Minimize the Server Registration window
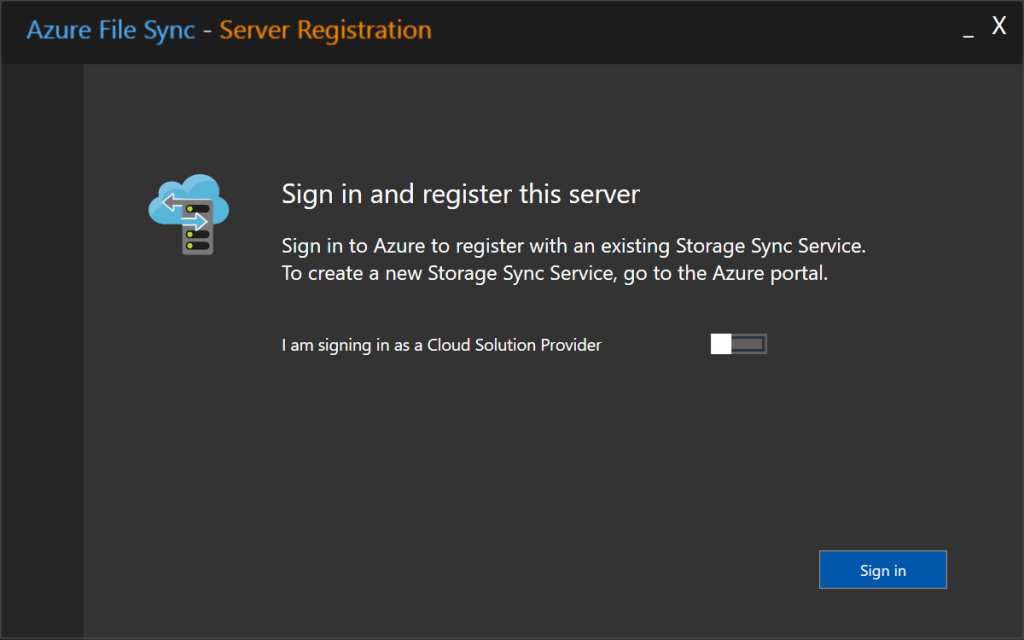The width and height of the screenshot is (1024, 640). [x=968, y=31]
